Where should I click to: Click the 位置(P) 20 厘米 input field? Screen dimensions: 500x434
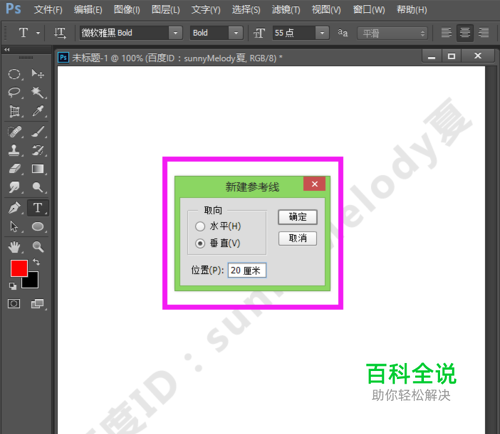(247, 270)
